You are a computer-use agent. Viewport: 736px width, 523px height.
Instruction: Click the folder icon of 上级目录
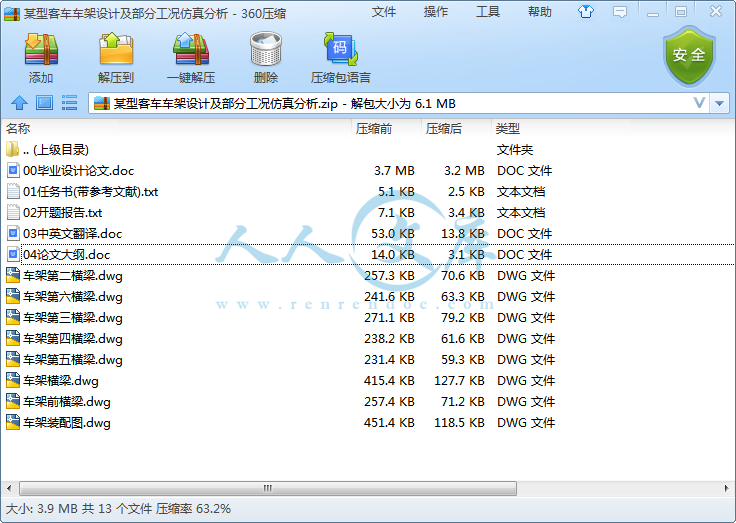click(13, 149)
